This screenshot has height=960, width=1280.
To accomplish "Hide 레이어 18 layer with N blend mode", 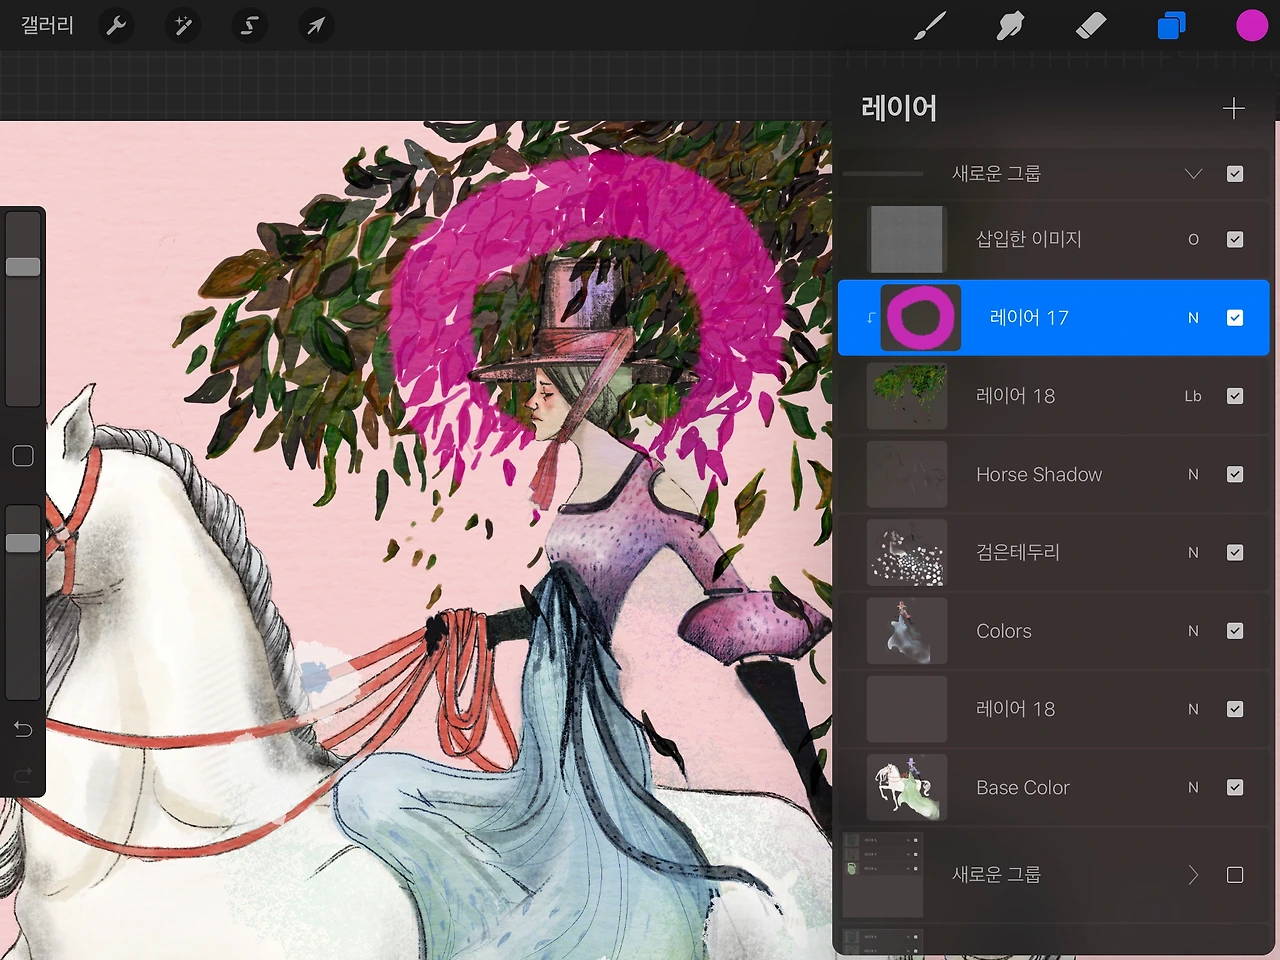I will click(1235, 709).
